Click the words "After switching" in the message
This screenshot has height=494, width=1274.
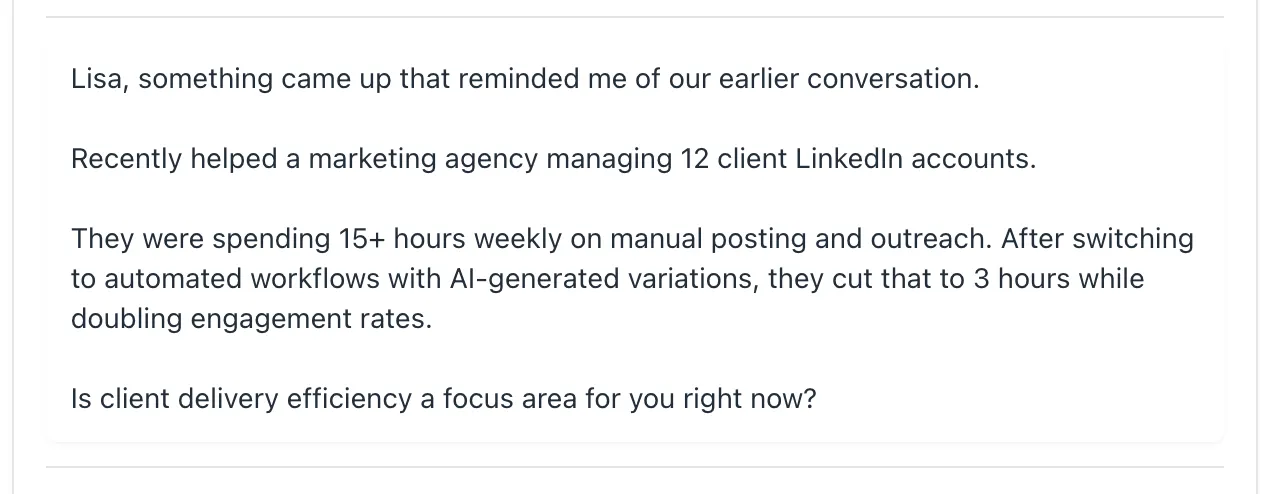coord(1097,240)
